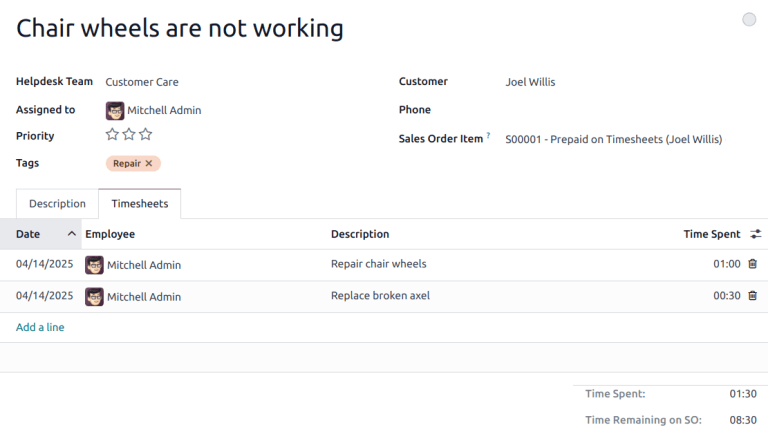The width and height of the screenshot is (768, 434).
Task: Set priority to two stars
Action: (129, 135)
